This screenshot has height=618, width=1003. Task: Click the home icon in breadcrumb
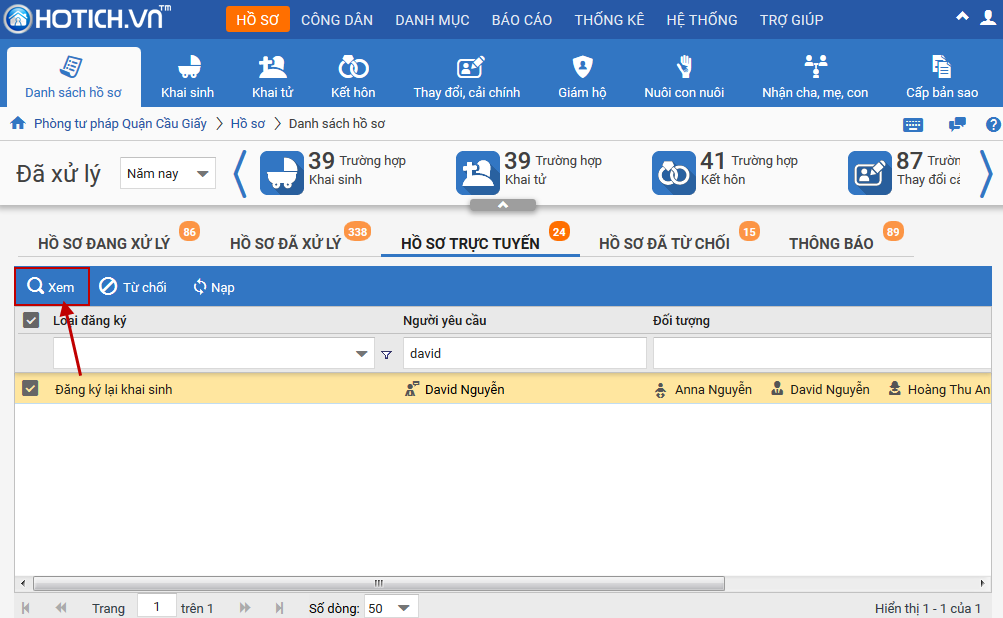tap(17, 124)
